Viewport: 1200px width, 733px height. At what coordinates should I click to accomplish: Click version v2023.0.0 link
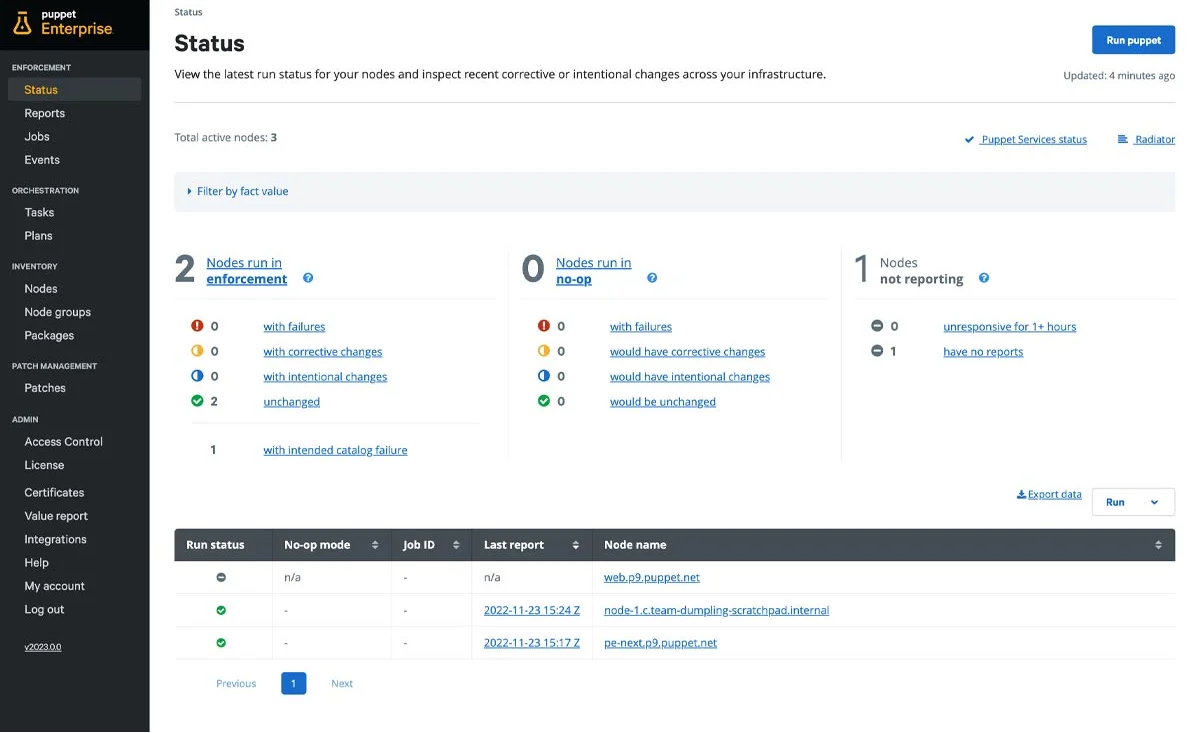[43, 647]
